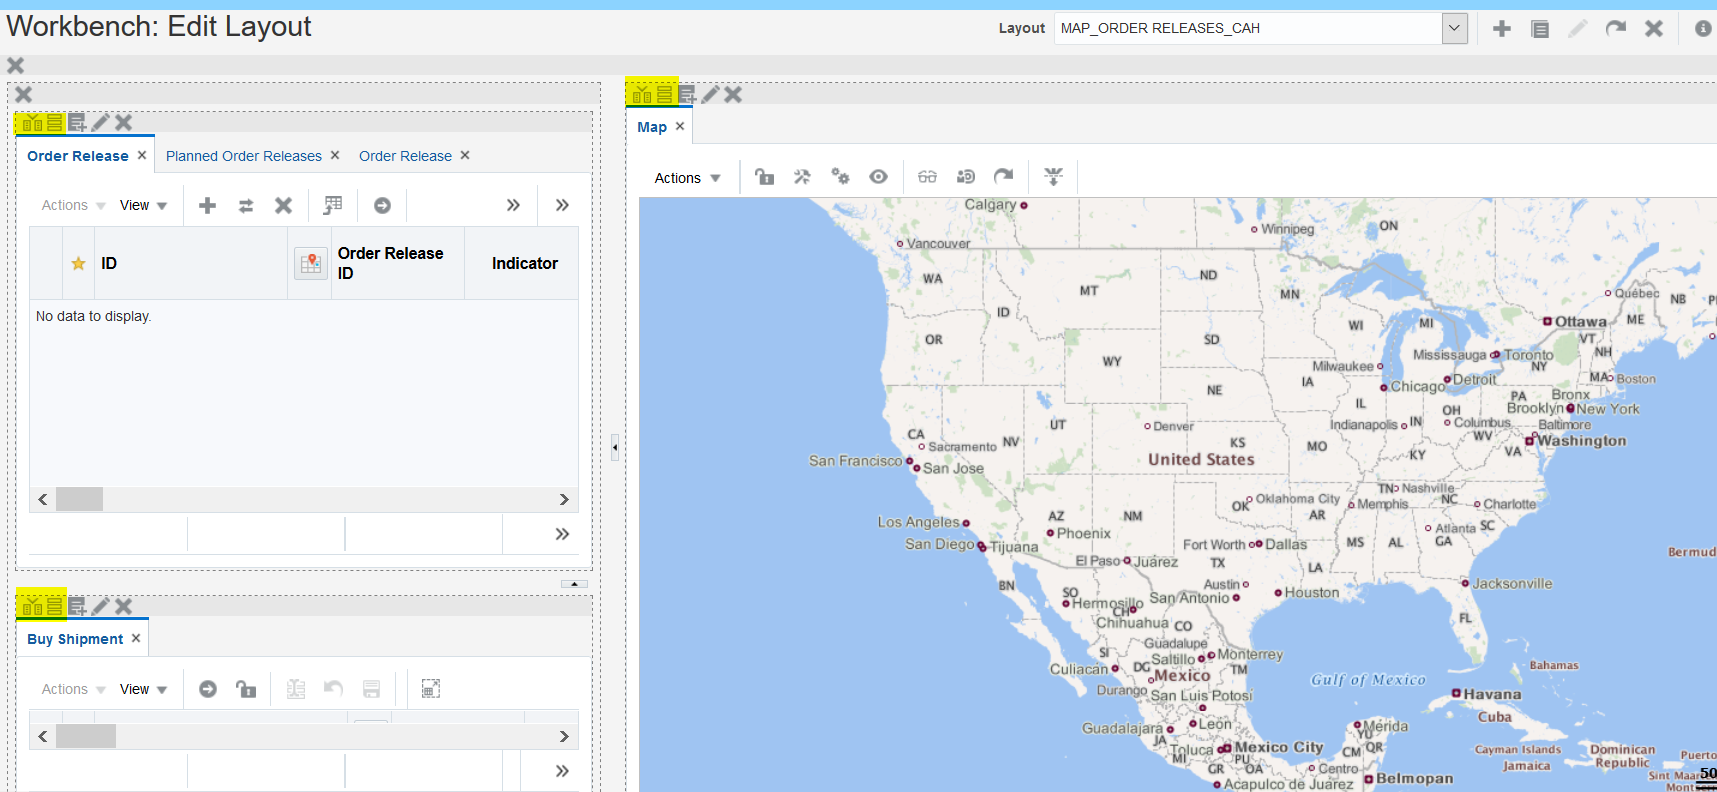This screenshot has width=1717, height=792.
Task: Add content to the Map region
Action: tap(687, 94)
